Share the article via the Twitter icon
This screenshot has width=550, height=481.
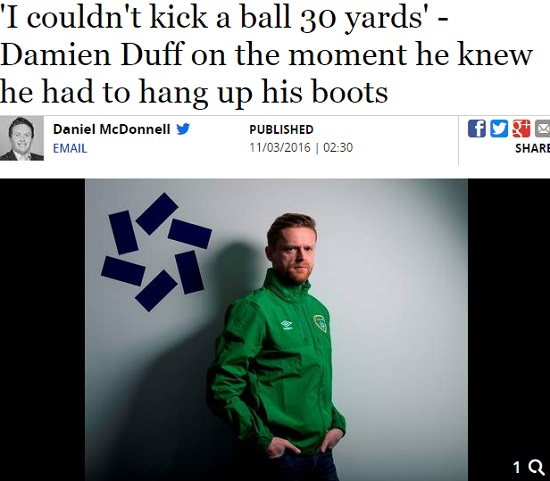click(x=499, y=128)
